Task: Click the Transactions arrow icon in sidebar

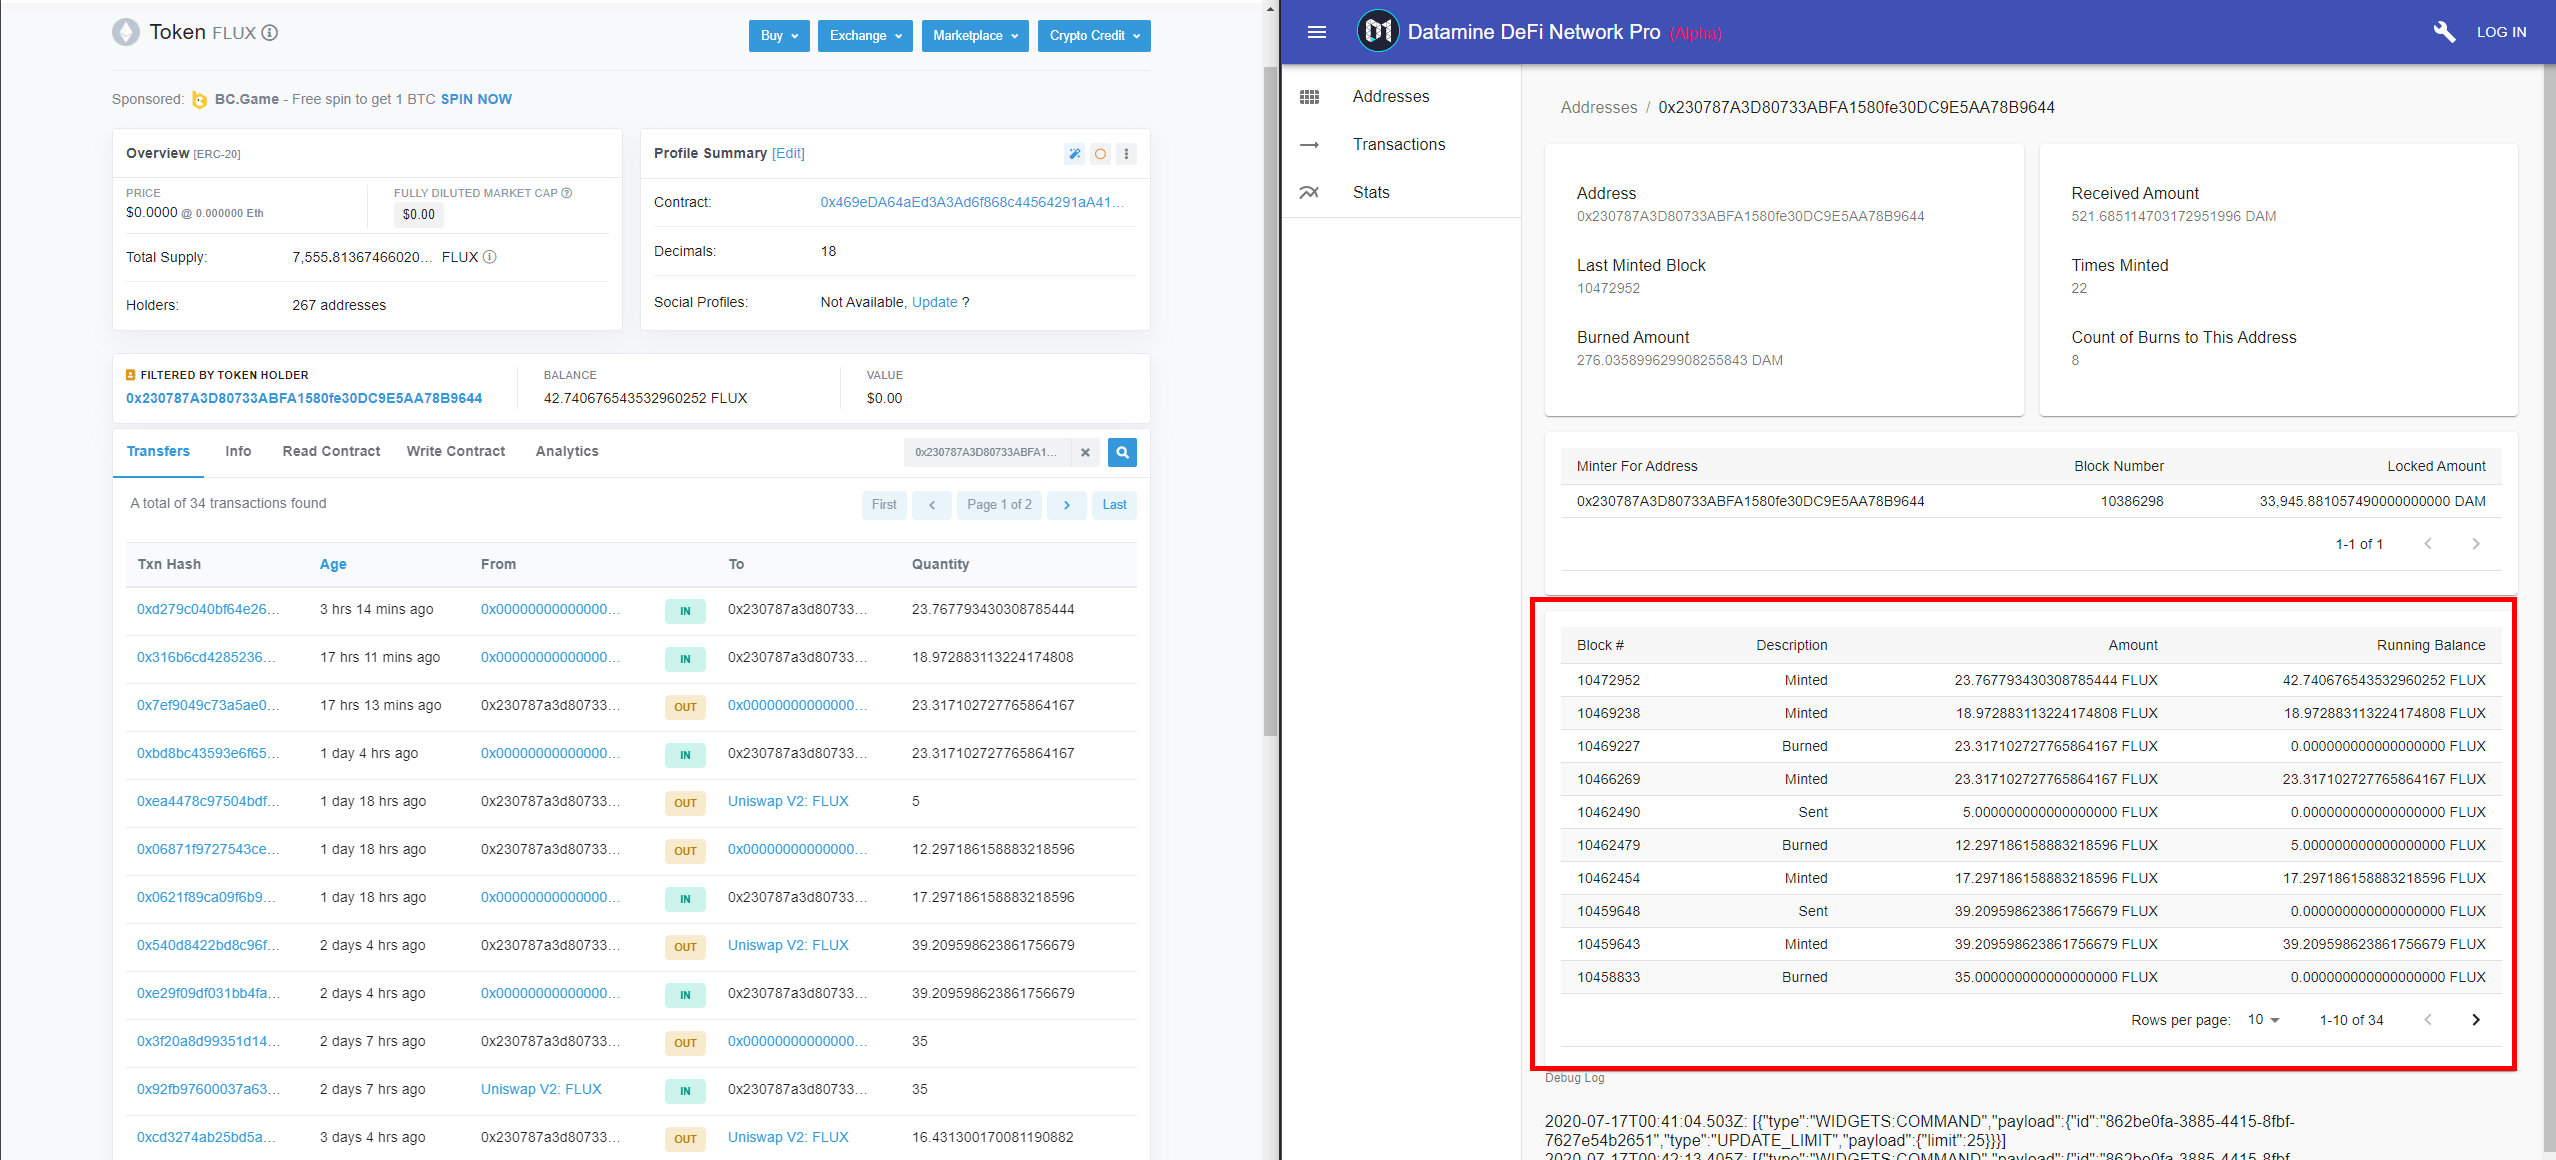Action: pyautogui.click(x=1310, y=144)
